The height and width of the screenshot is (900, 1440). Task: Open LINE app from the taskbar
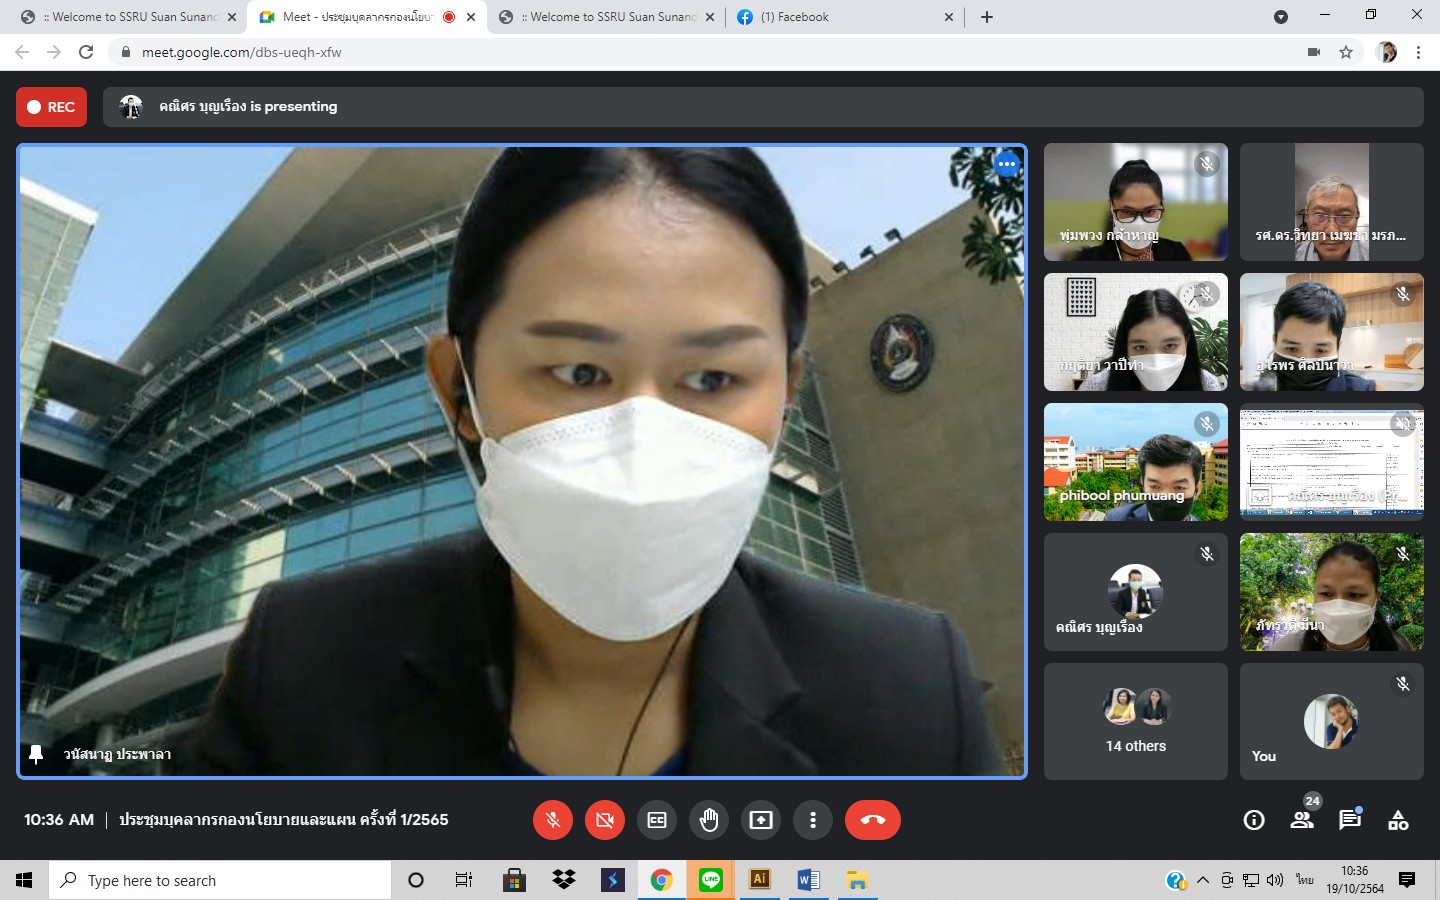pos(711,880)
